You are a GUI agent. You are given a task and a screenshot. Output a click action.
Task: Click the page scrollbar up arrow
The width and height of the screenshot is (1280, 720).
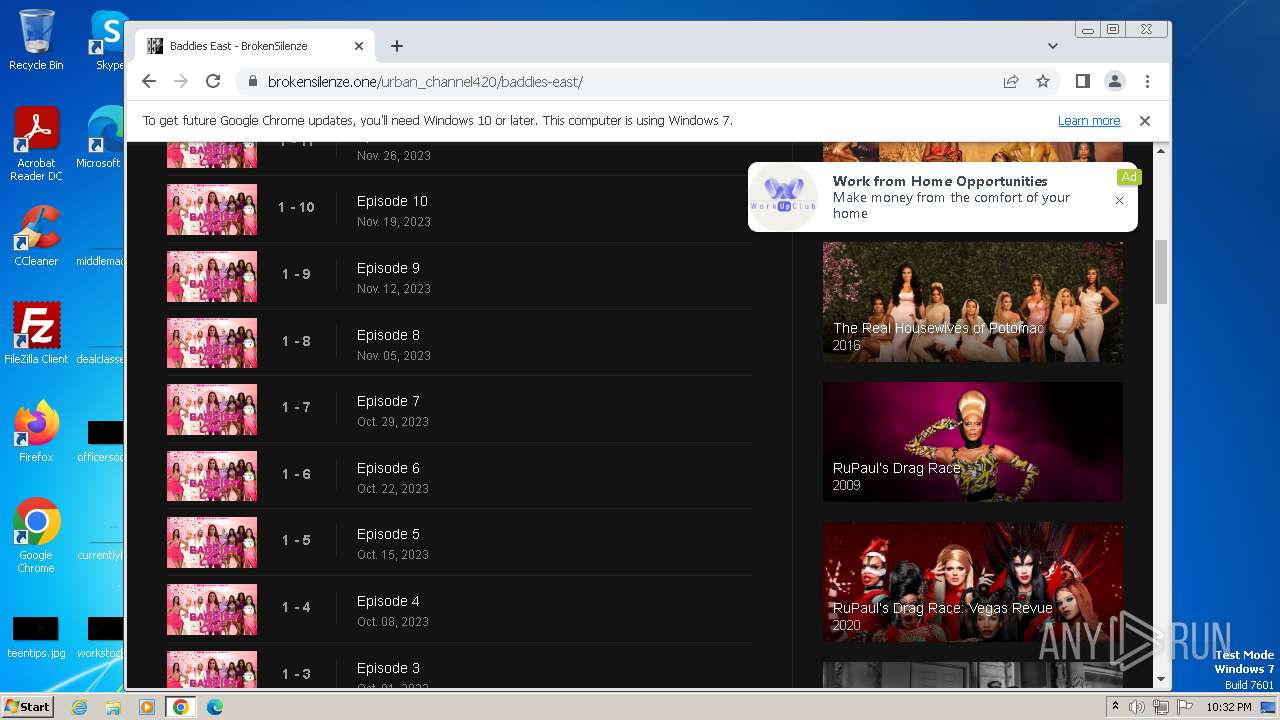1161,151
